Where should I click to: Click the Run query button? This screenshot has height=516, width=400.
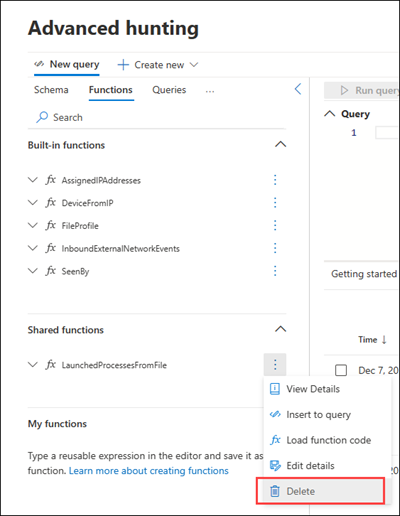[x=362, y=90]
